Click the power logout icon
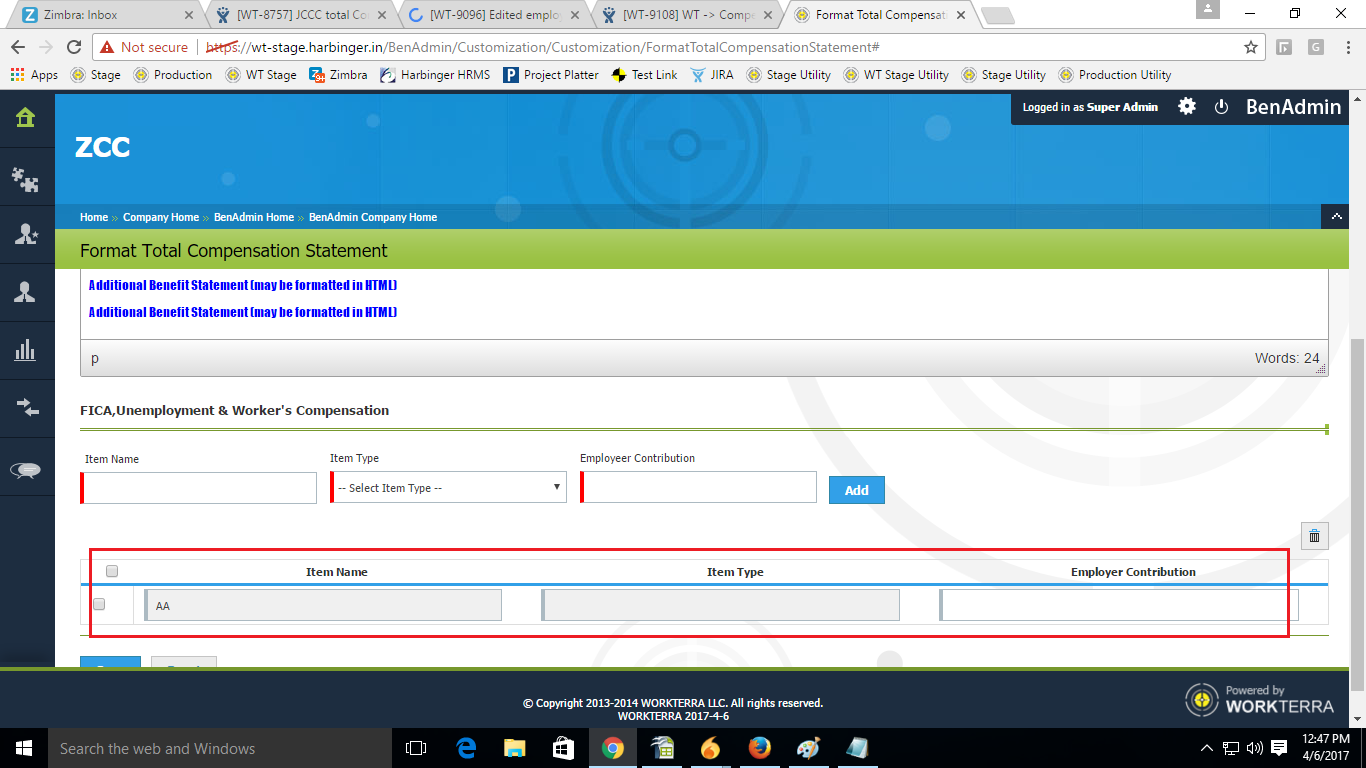The height and width of the screenshot is (768, 1366). [1221, 107]
